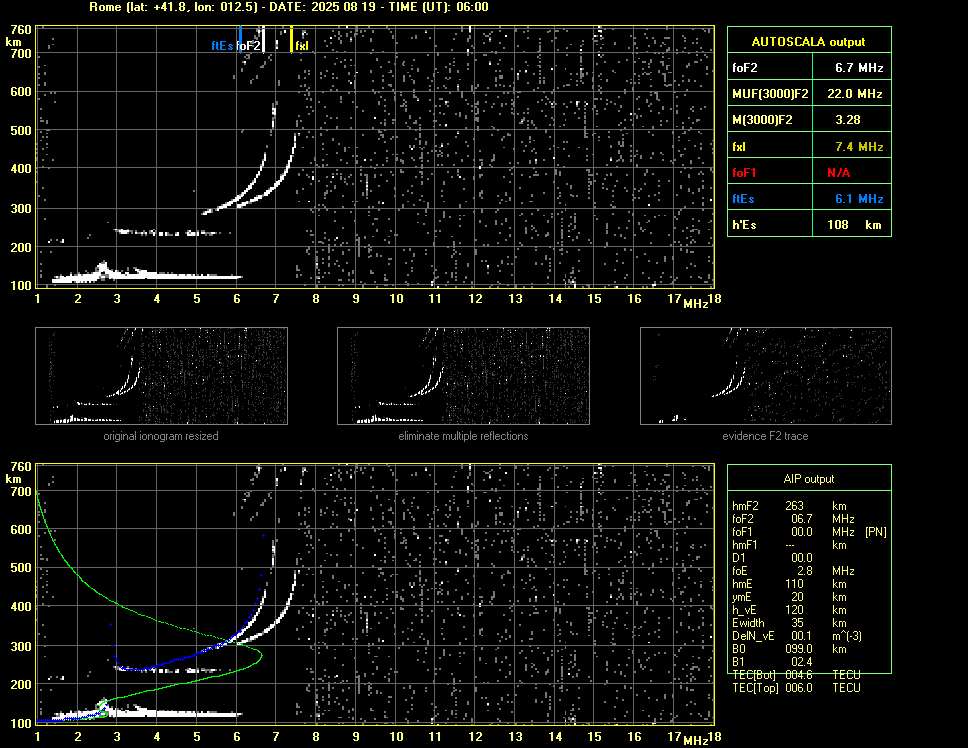Click the white foF2 marker on top ionogram
968x748 pixels.
(x=264, y=39)
